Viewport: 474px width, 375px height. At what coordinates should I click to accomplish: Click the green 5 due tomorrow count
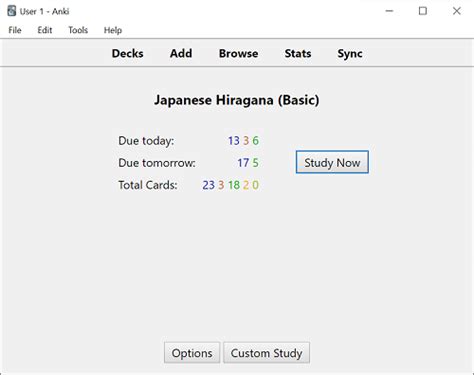point(255,163)
